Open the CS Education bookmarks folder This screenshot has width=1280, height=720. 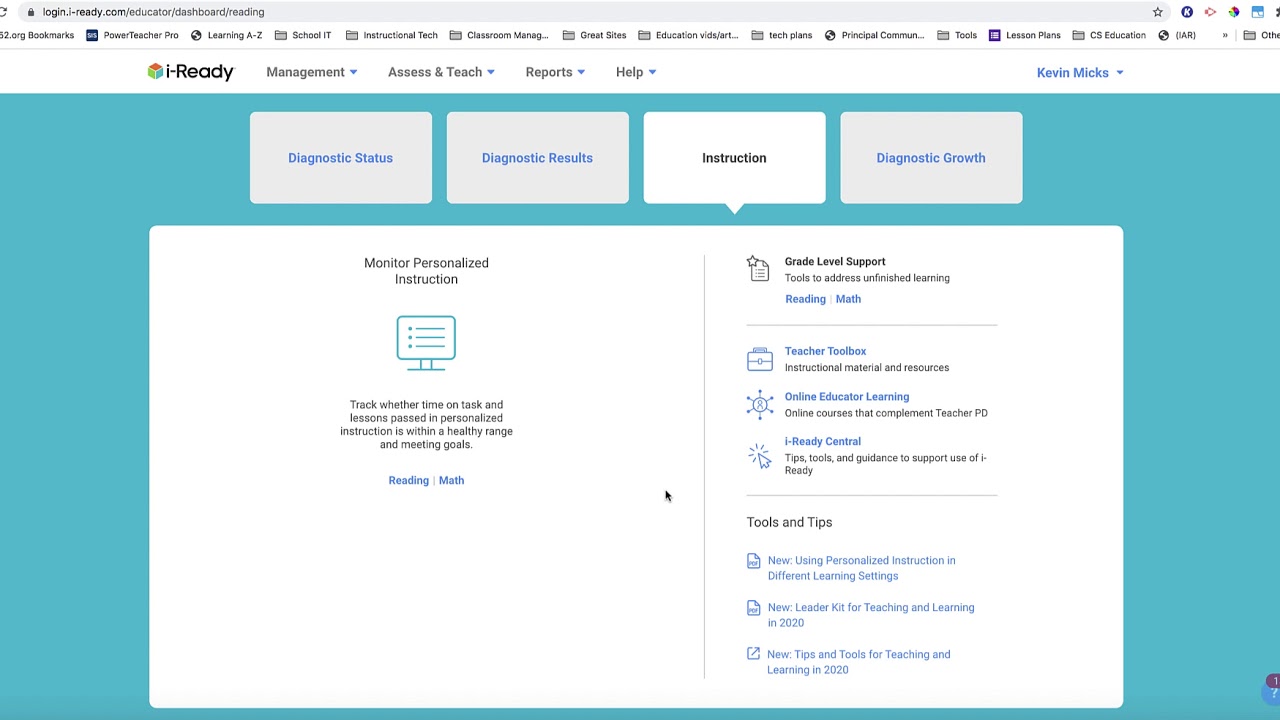point(1109,35)
